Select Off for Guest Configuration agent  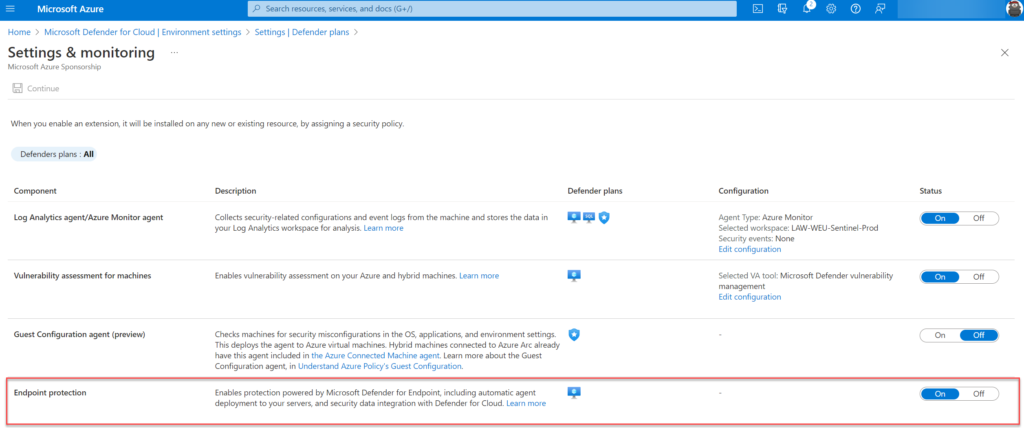978,335
